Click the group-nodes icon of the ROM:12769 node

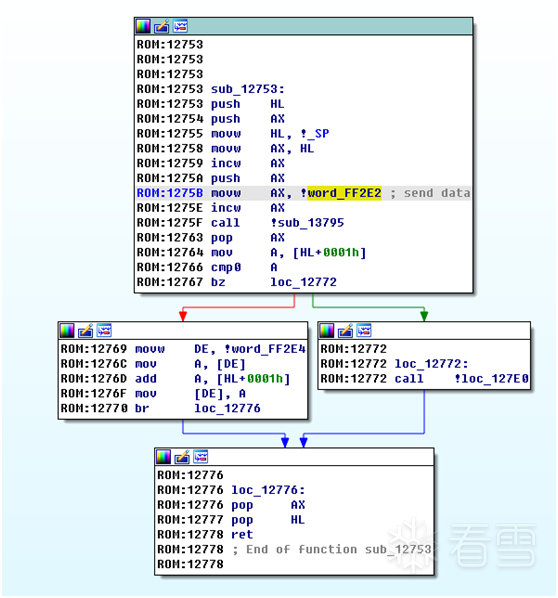pyautogui.click(x=104, y=331)
